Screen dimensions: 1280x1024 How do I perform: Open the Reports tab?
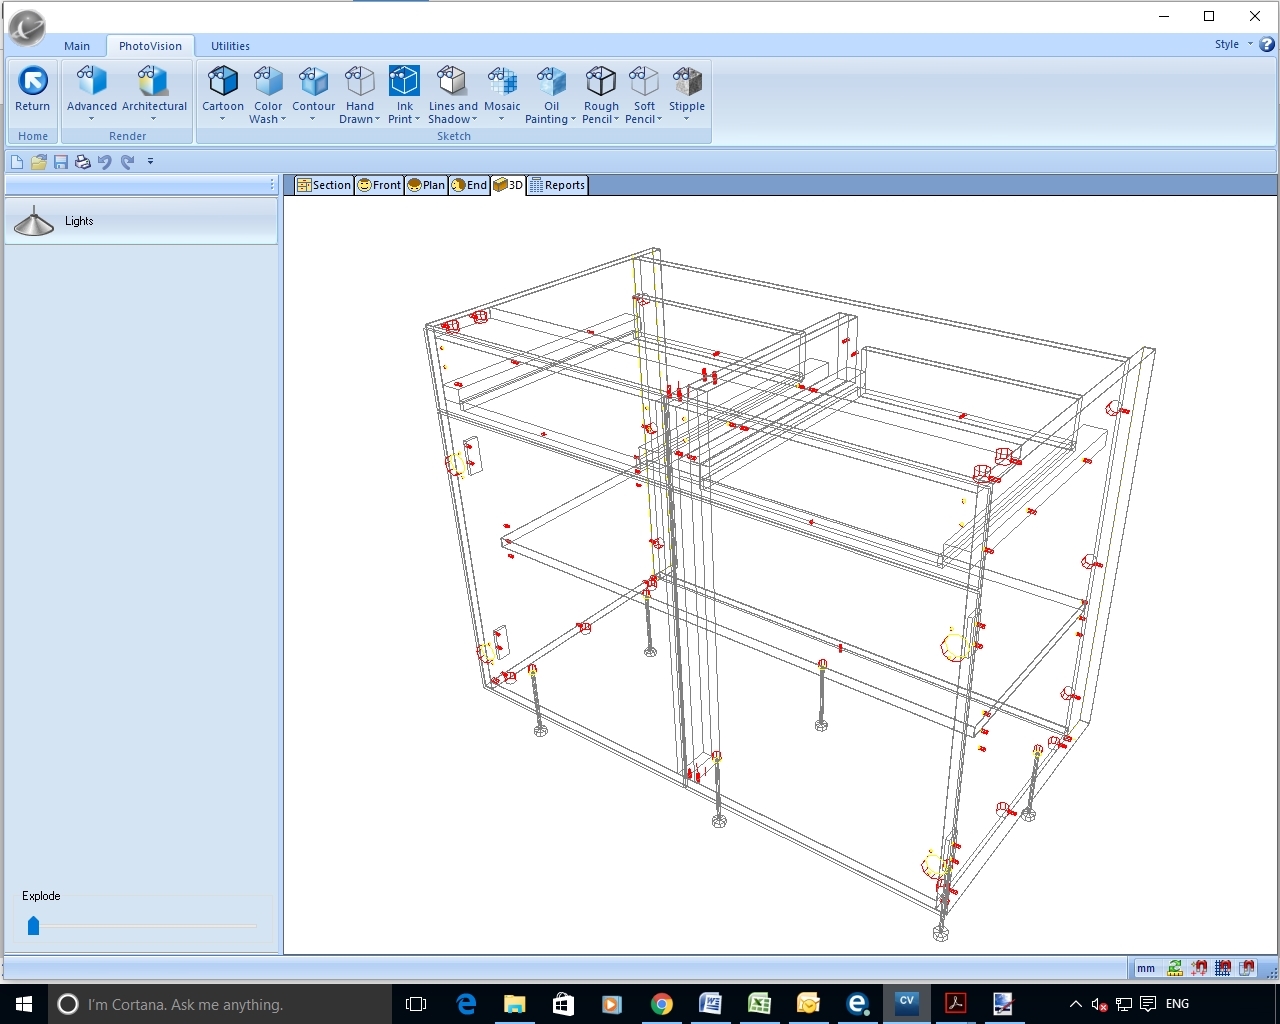[x=557, y=185]
